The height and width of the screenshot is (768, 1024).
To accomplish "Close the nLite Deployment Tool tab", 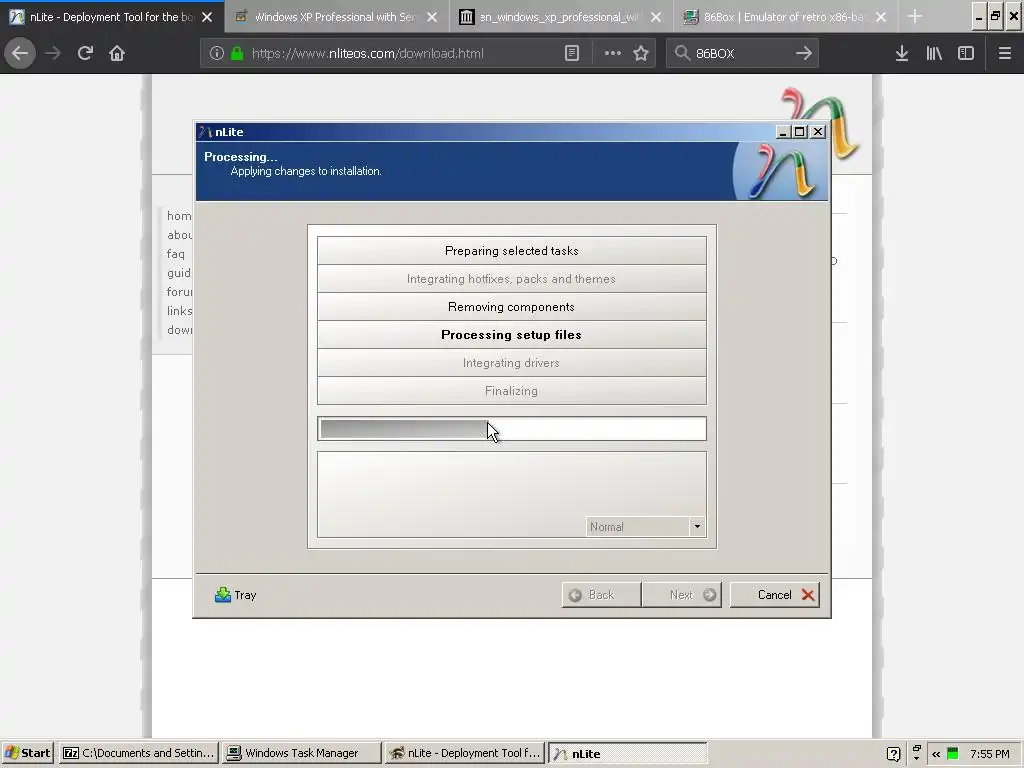I will [x=207, y=17].
